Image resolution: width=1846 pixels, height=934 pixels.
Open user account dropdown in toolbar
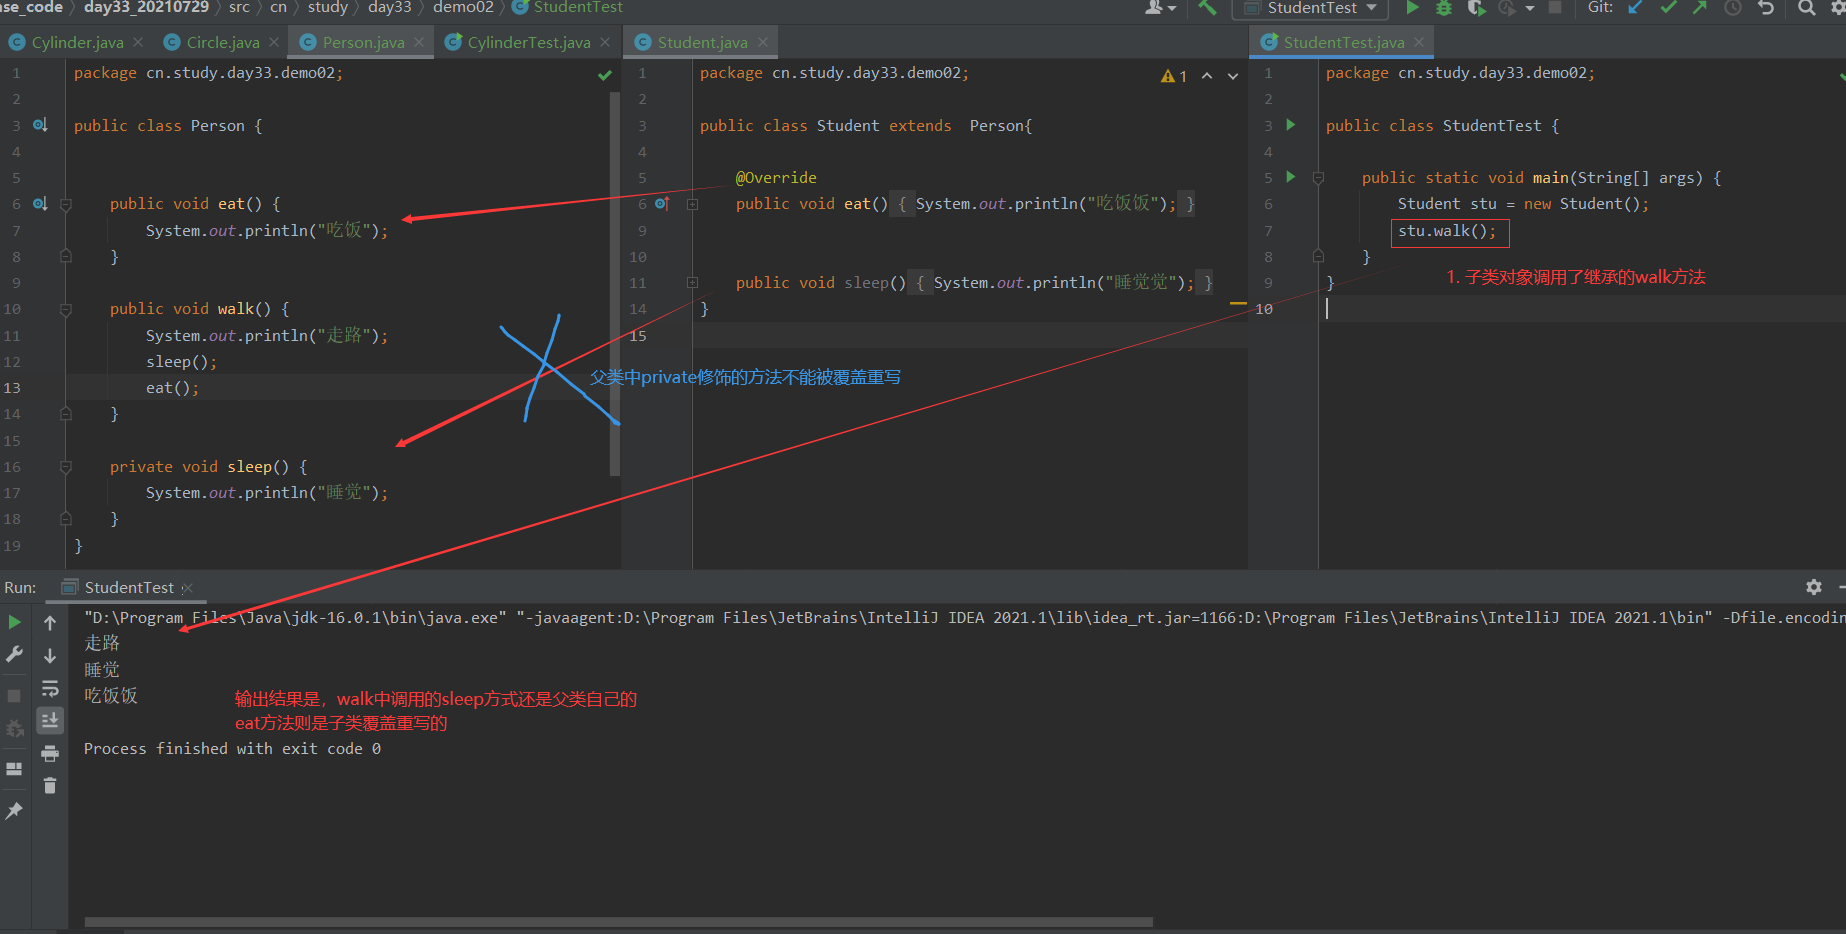click(x=1160, y=8)
